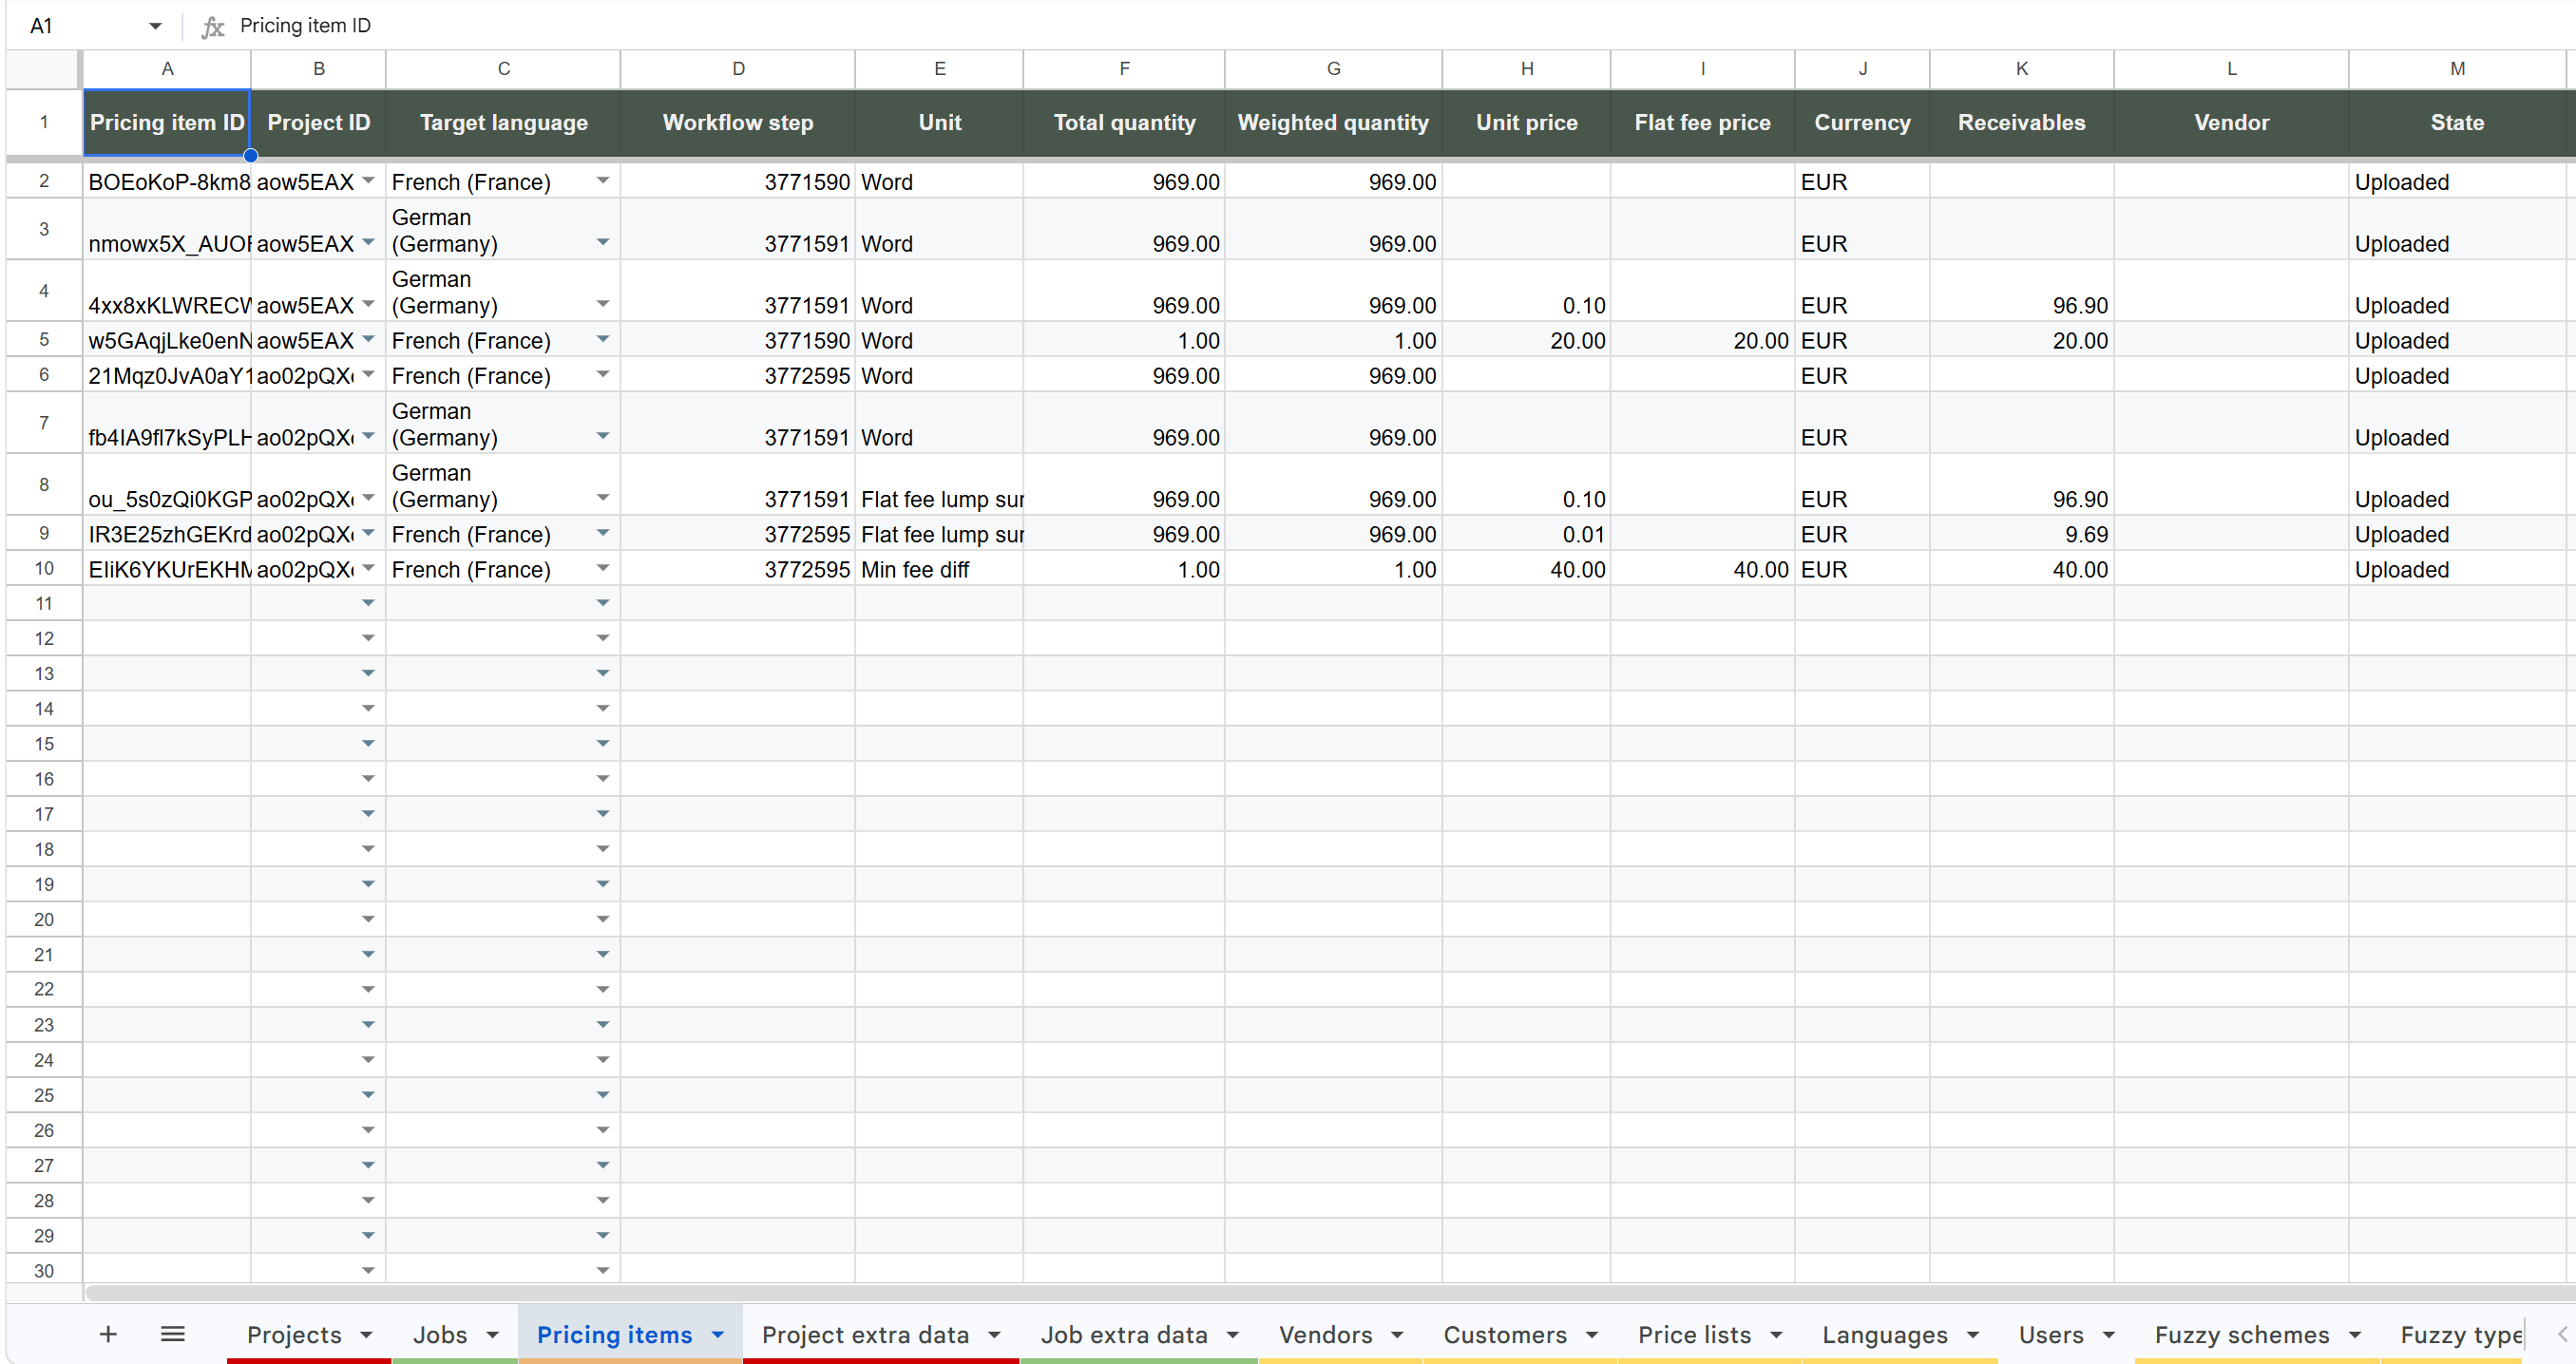Click the Pricing item ID header cell
Viewport: 2576px width, 1364px height.
(167, 122)
